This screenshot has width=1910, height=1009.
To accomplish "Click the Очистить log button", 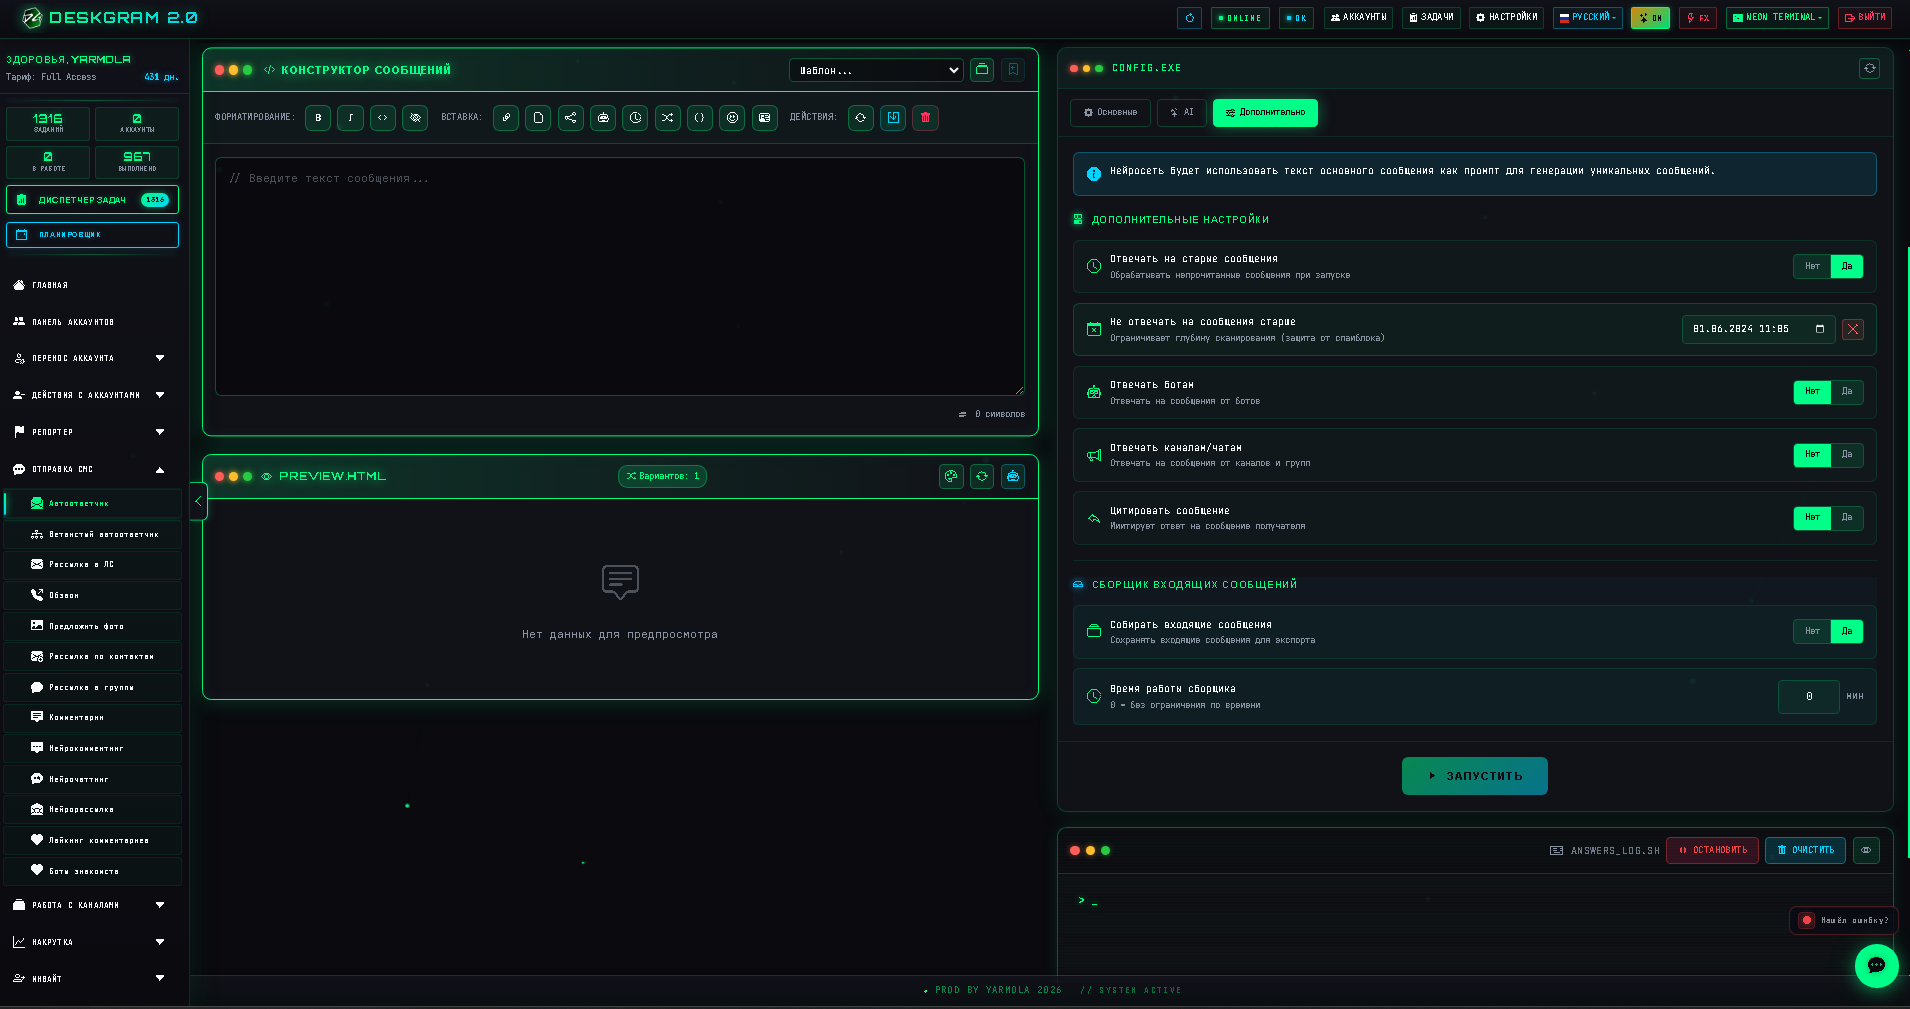I will [x=1805, y=851].
